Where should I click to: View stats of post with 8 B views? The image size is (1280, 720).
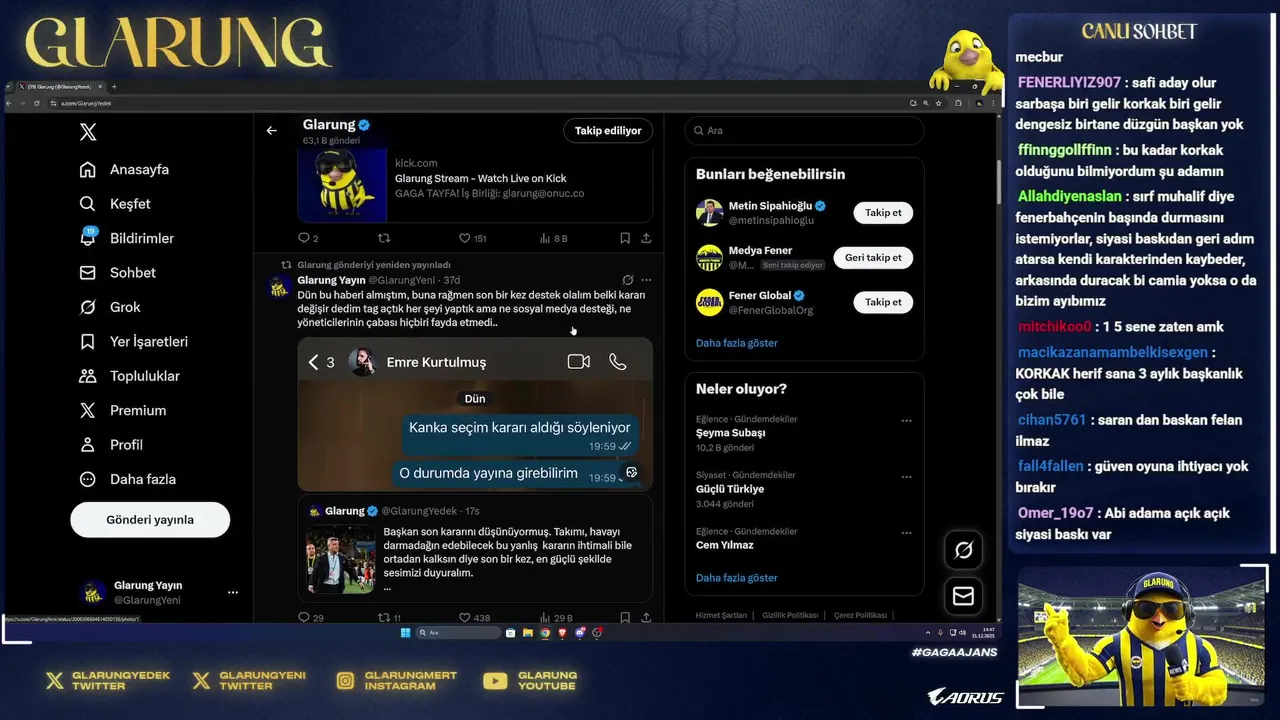[x=553, y=238]
